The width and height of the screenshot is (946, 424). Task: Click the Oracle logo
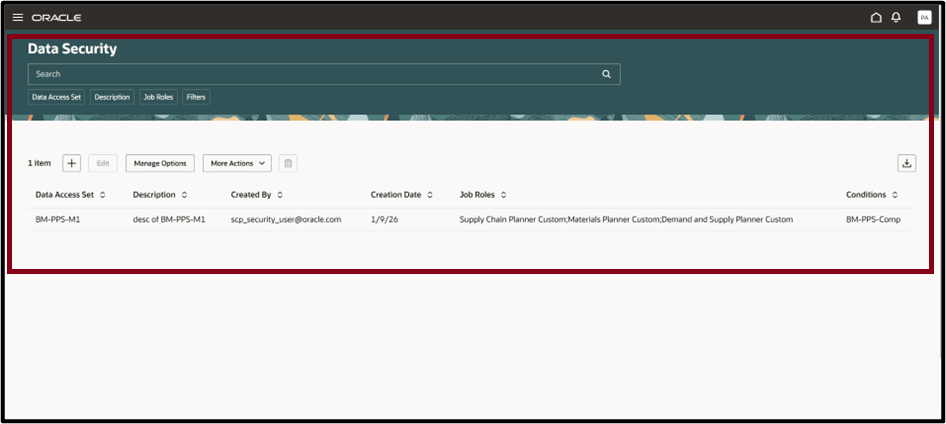(57, 17)
